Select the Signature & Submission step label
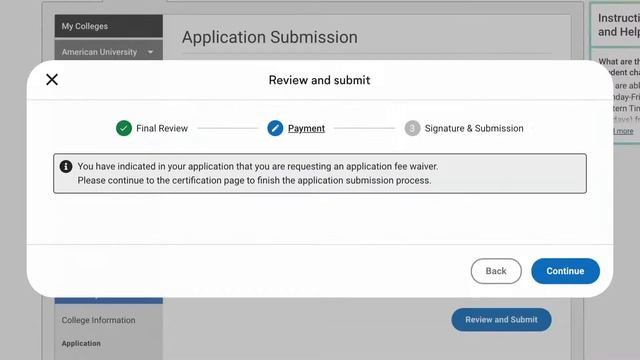 point(474,128)
